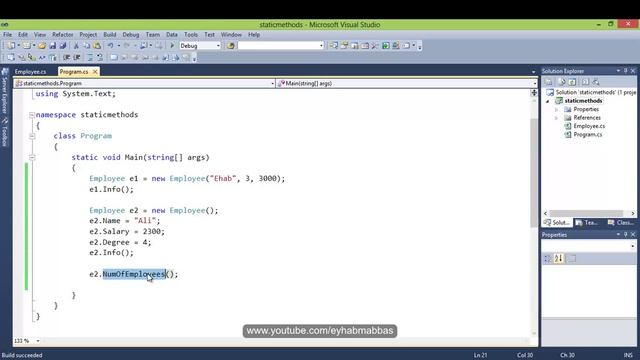Select the Alphabetical sort icon in Properties

(559, 258)
